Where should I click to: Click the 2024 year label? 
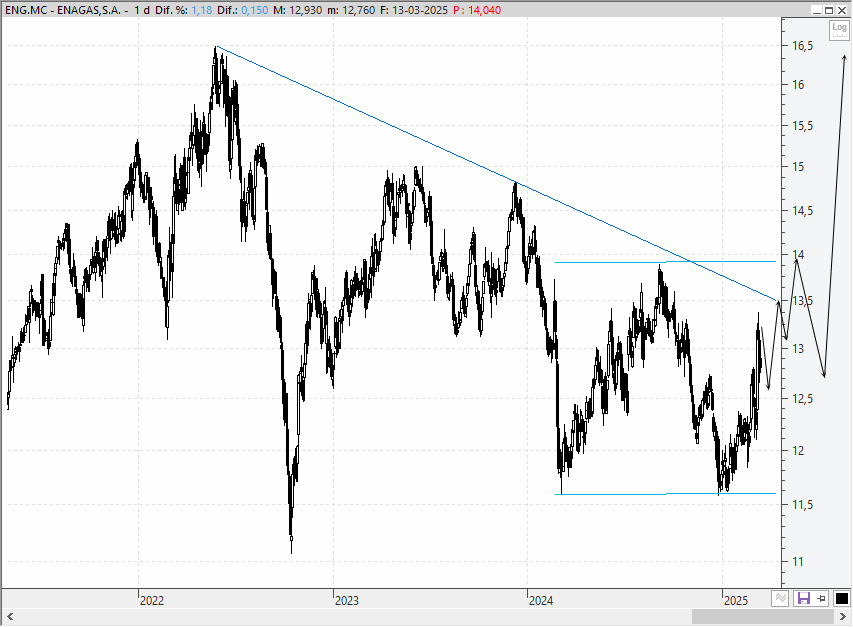click(541, 600)
